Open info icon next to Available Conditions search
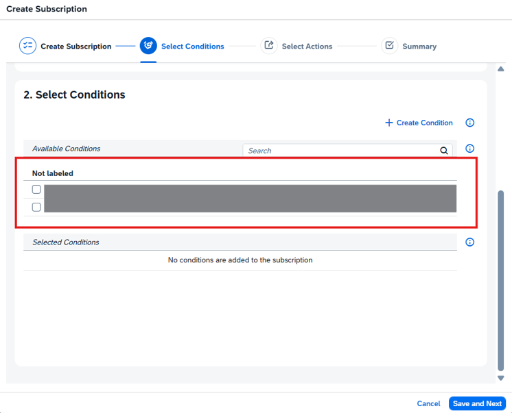512x413 pixels. (x=470, y=149)
